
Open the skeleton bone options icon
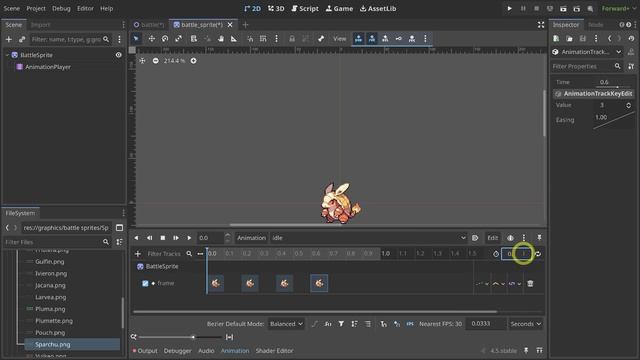321,39
